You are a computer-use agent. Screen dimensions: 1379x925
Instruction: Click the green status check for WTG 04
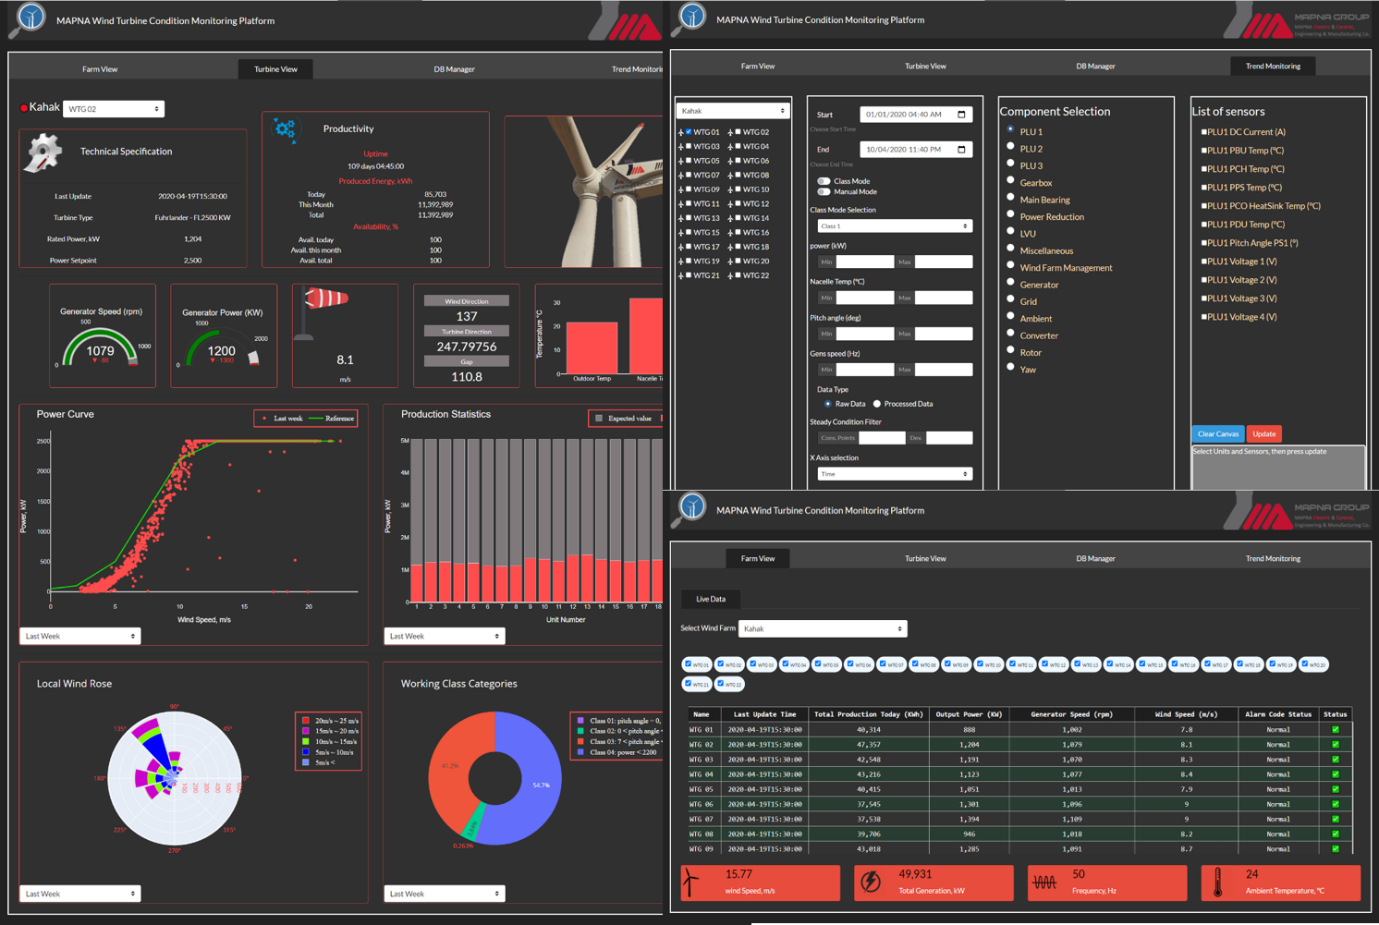(1335, 774)
